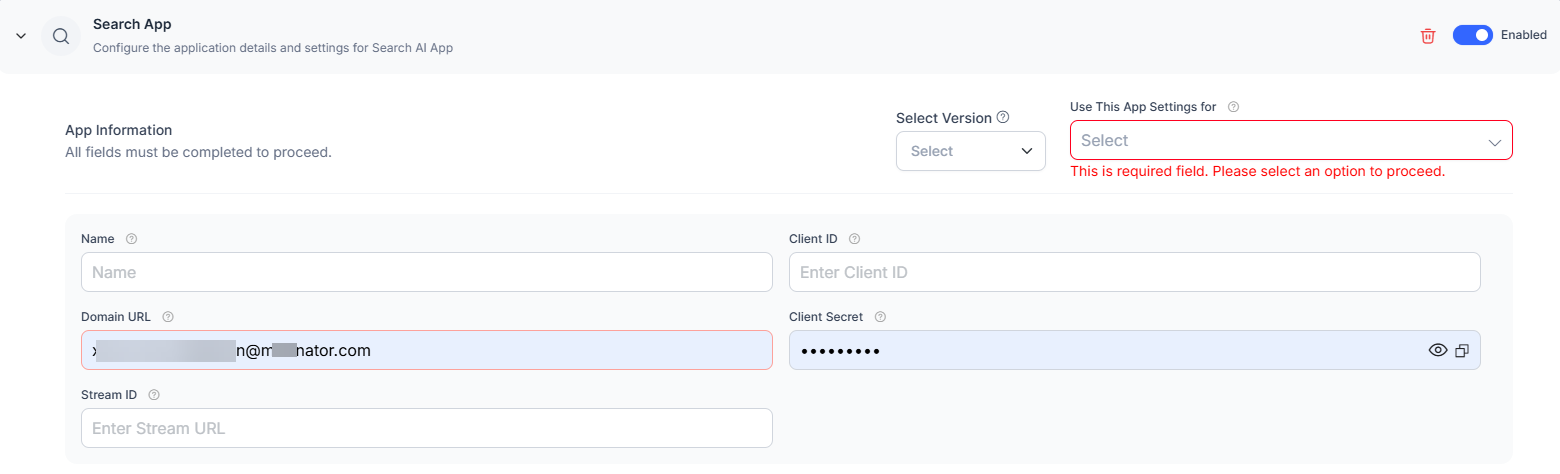Viewport: 1560px width, 474px height.
Task: Click the Client ID help icon
Action: [854, 239]
